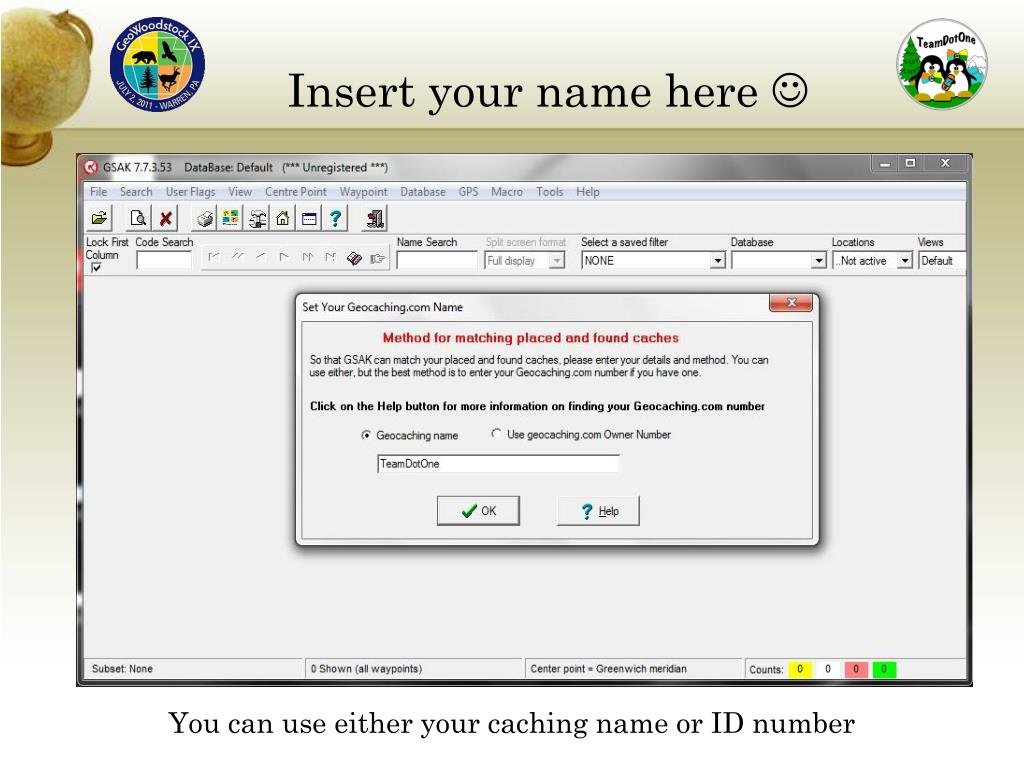1024x768 pixels.
Task: Open the Tools menu
Action: tap(549, 192)
